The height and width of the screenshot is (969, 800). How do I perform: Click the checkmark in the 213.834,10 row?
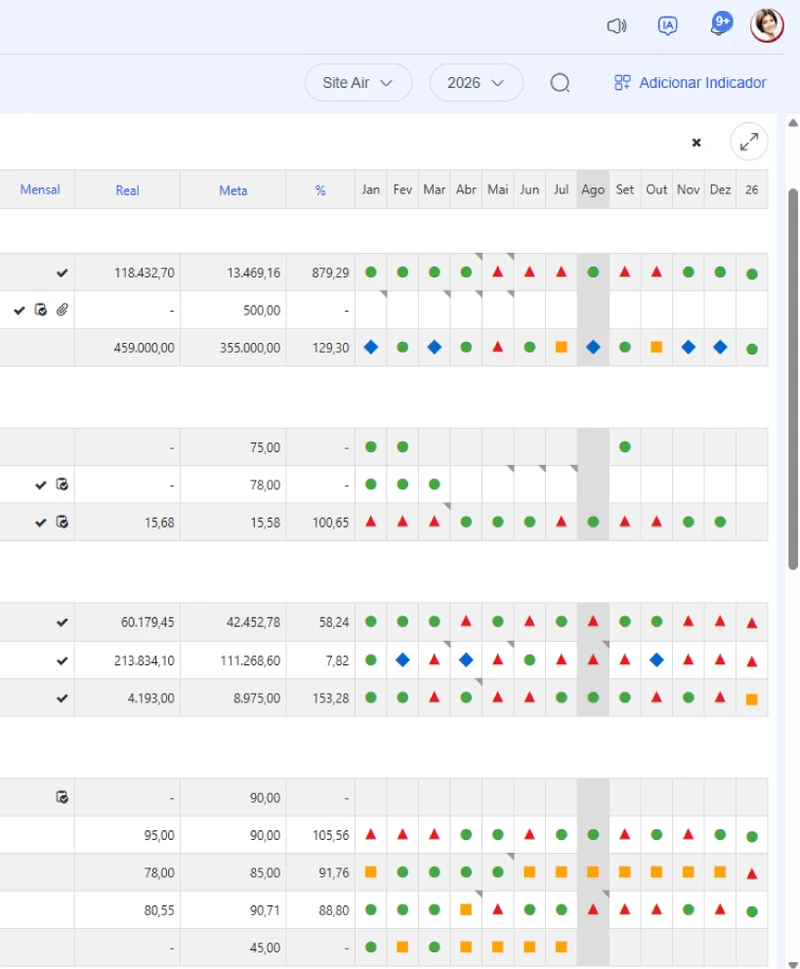62,661
